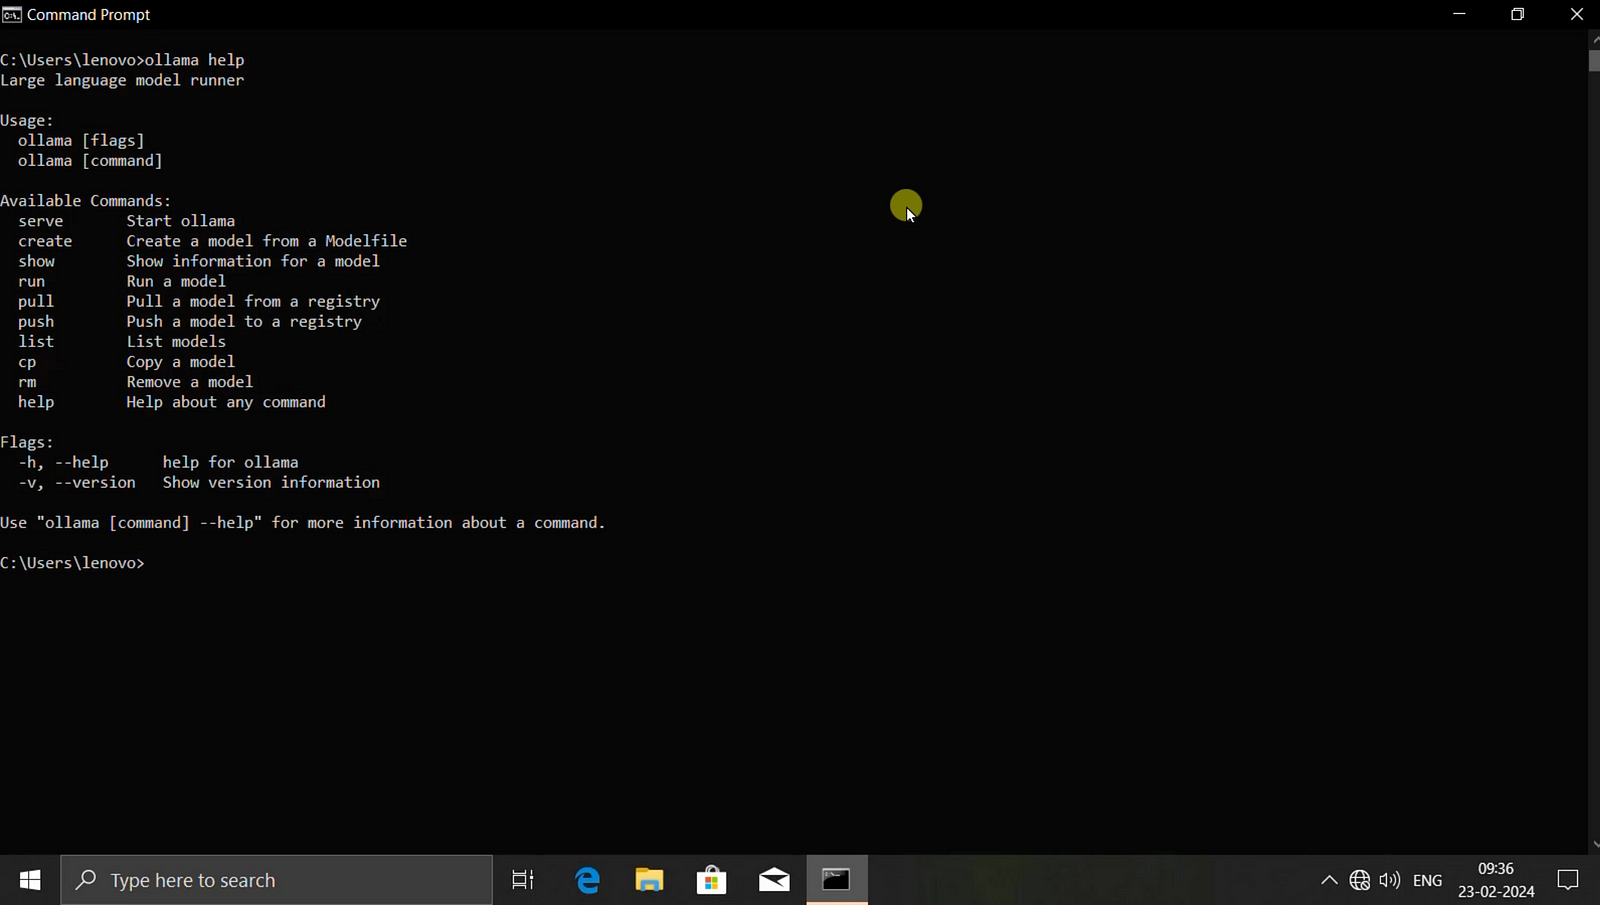
Task: Open Task View from the taskbar
Action: (x=523, y=880)
